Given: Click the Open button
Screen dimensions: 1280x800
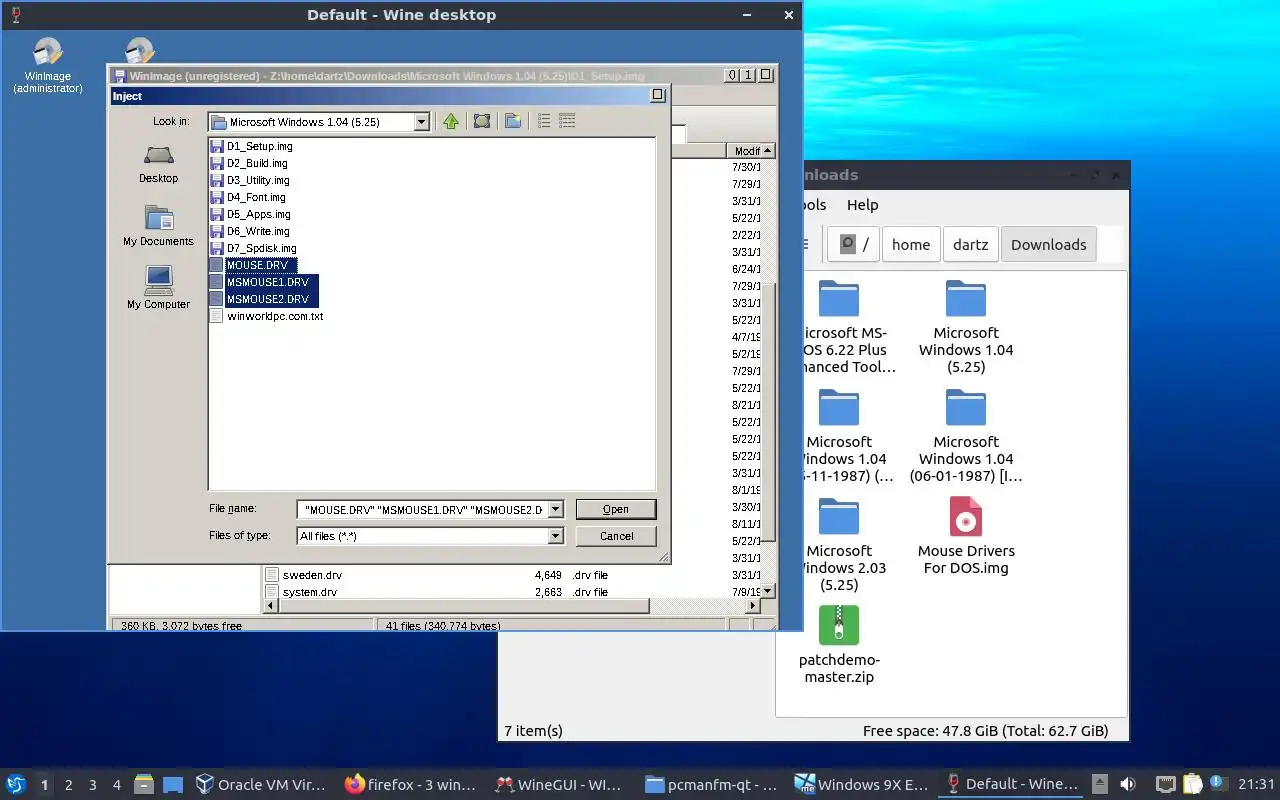Looking at the screenshot, I should (x=616, y=510).
